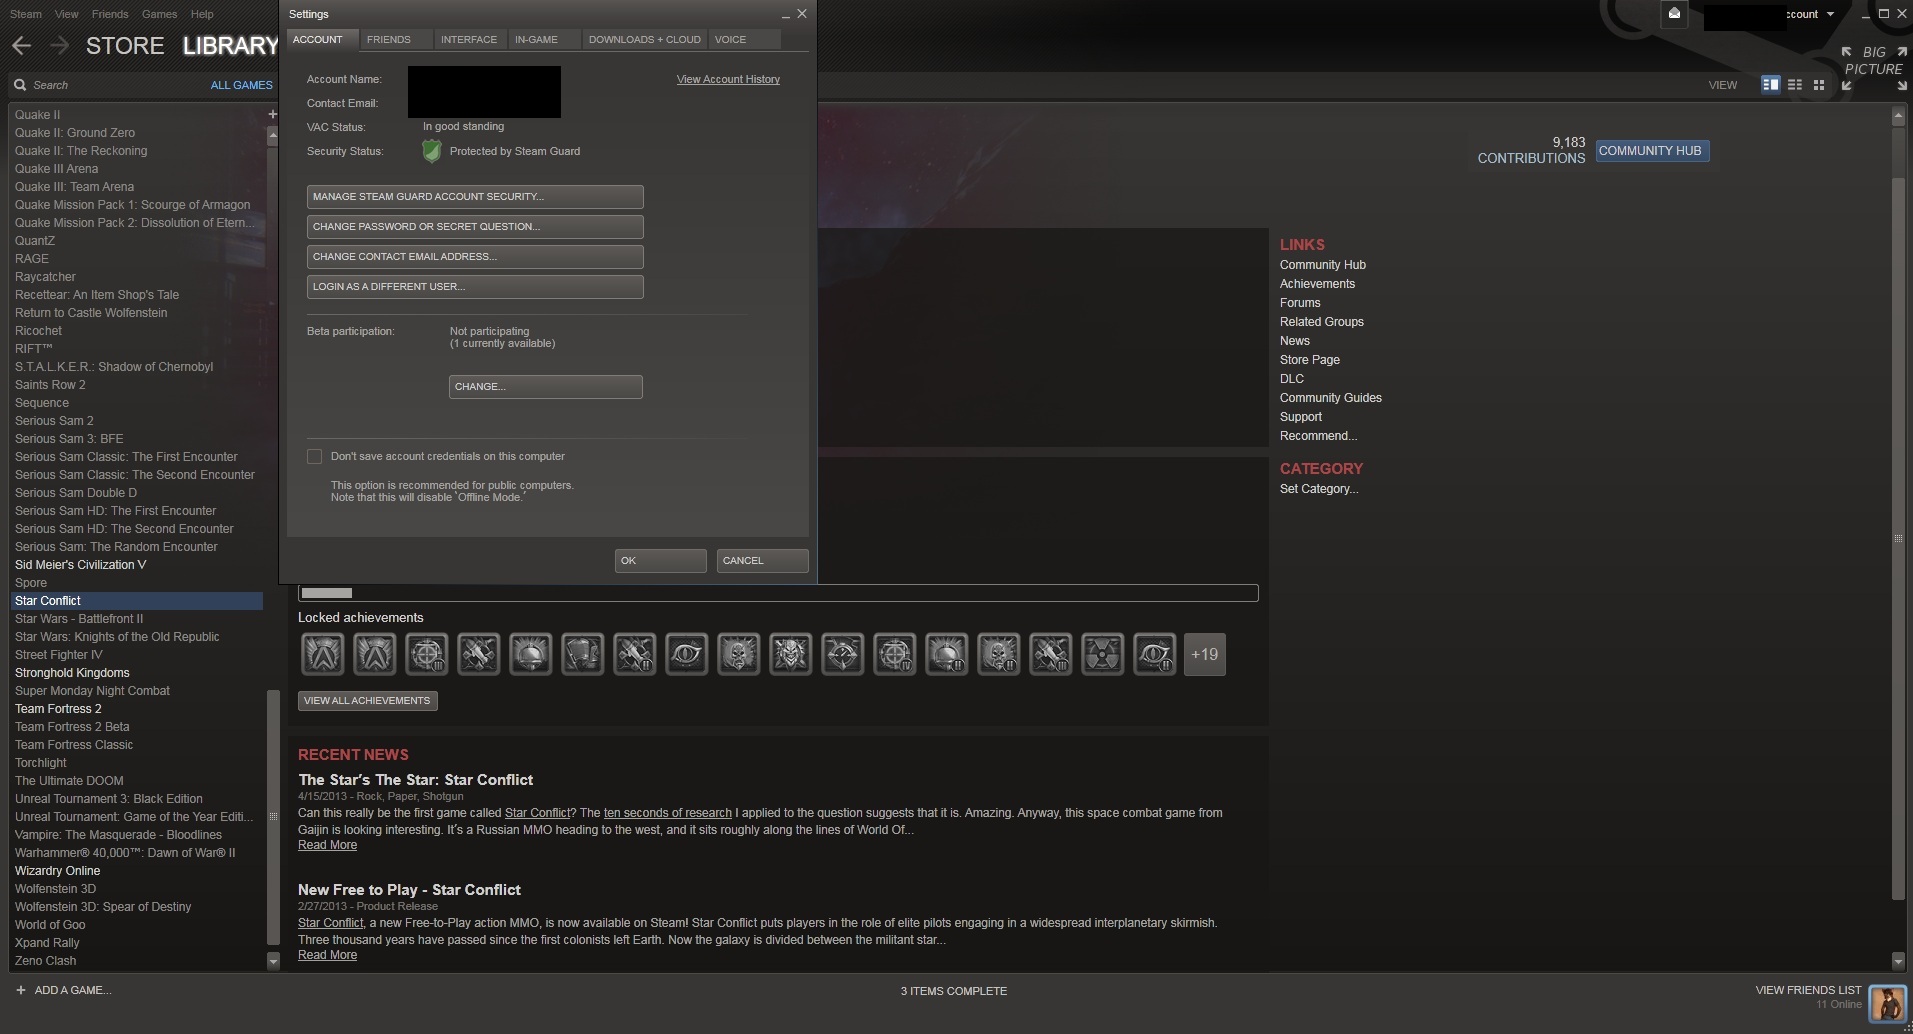Click the eye achievement marked II
The image size is (1913, 1034).
coord(1154,654)
